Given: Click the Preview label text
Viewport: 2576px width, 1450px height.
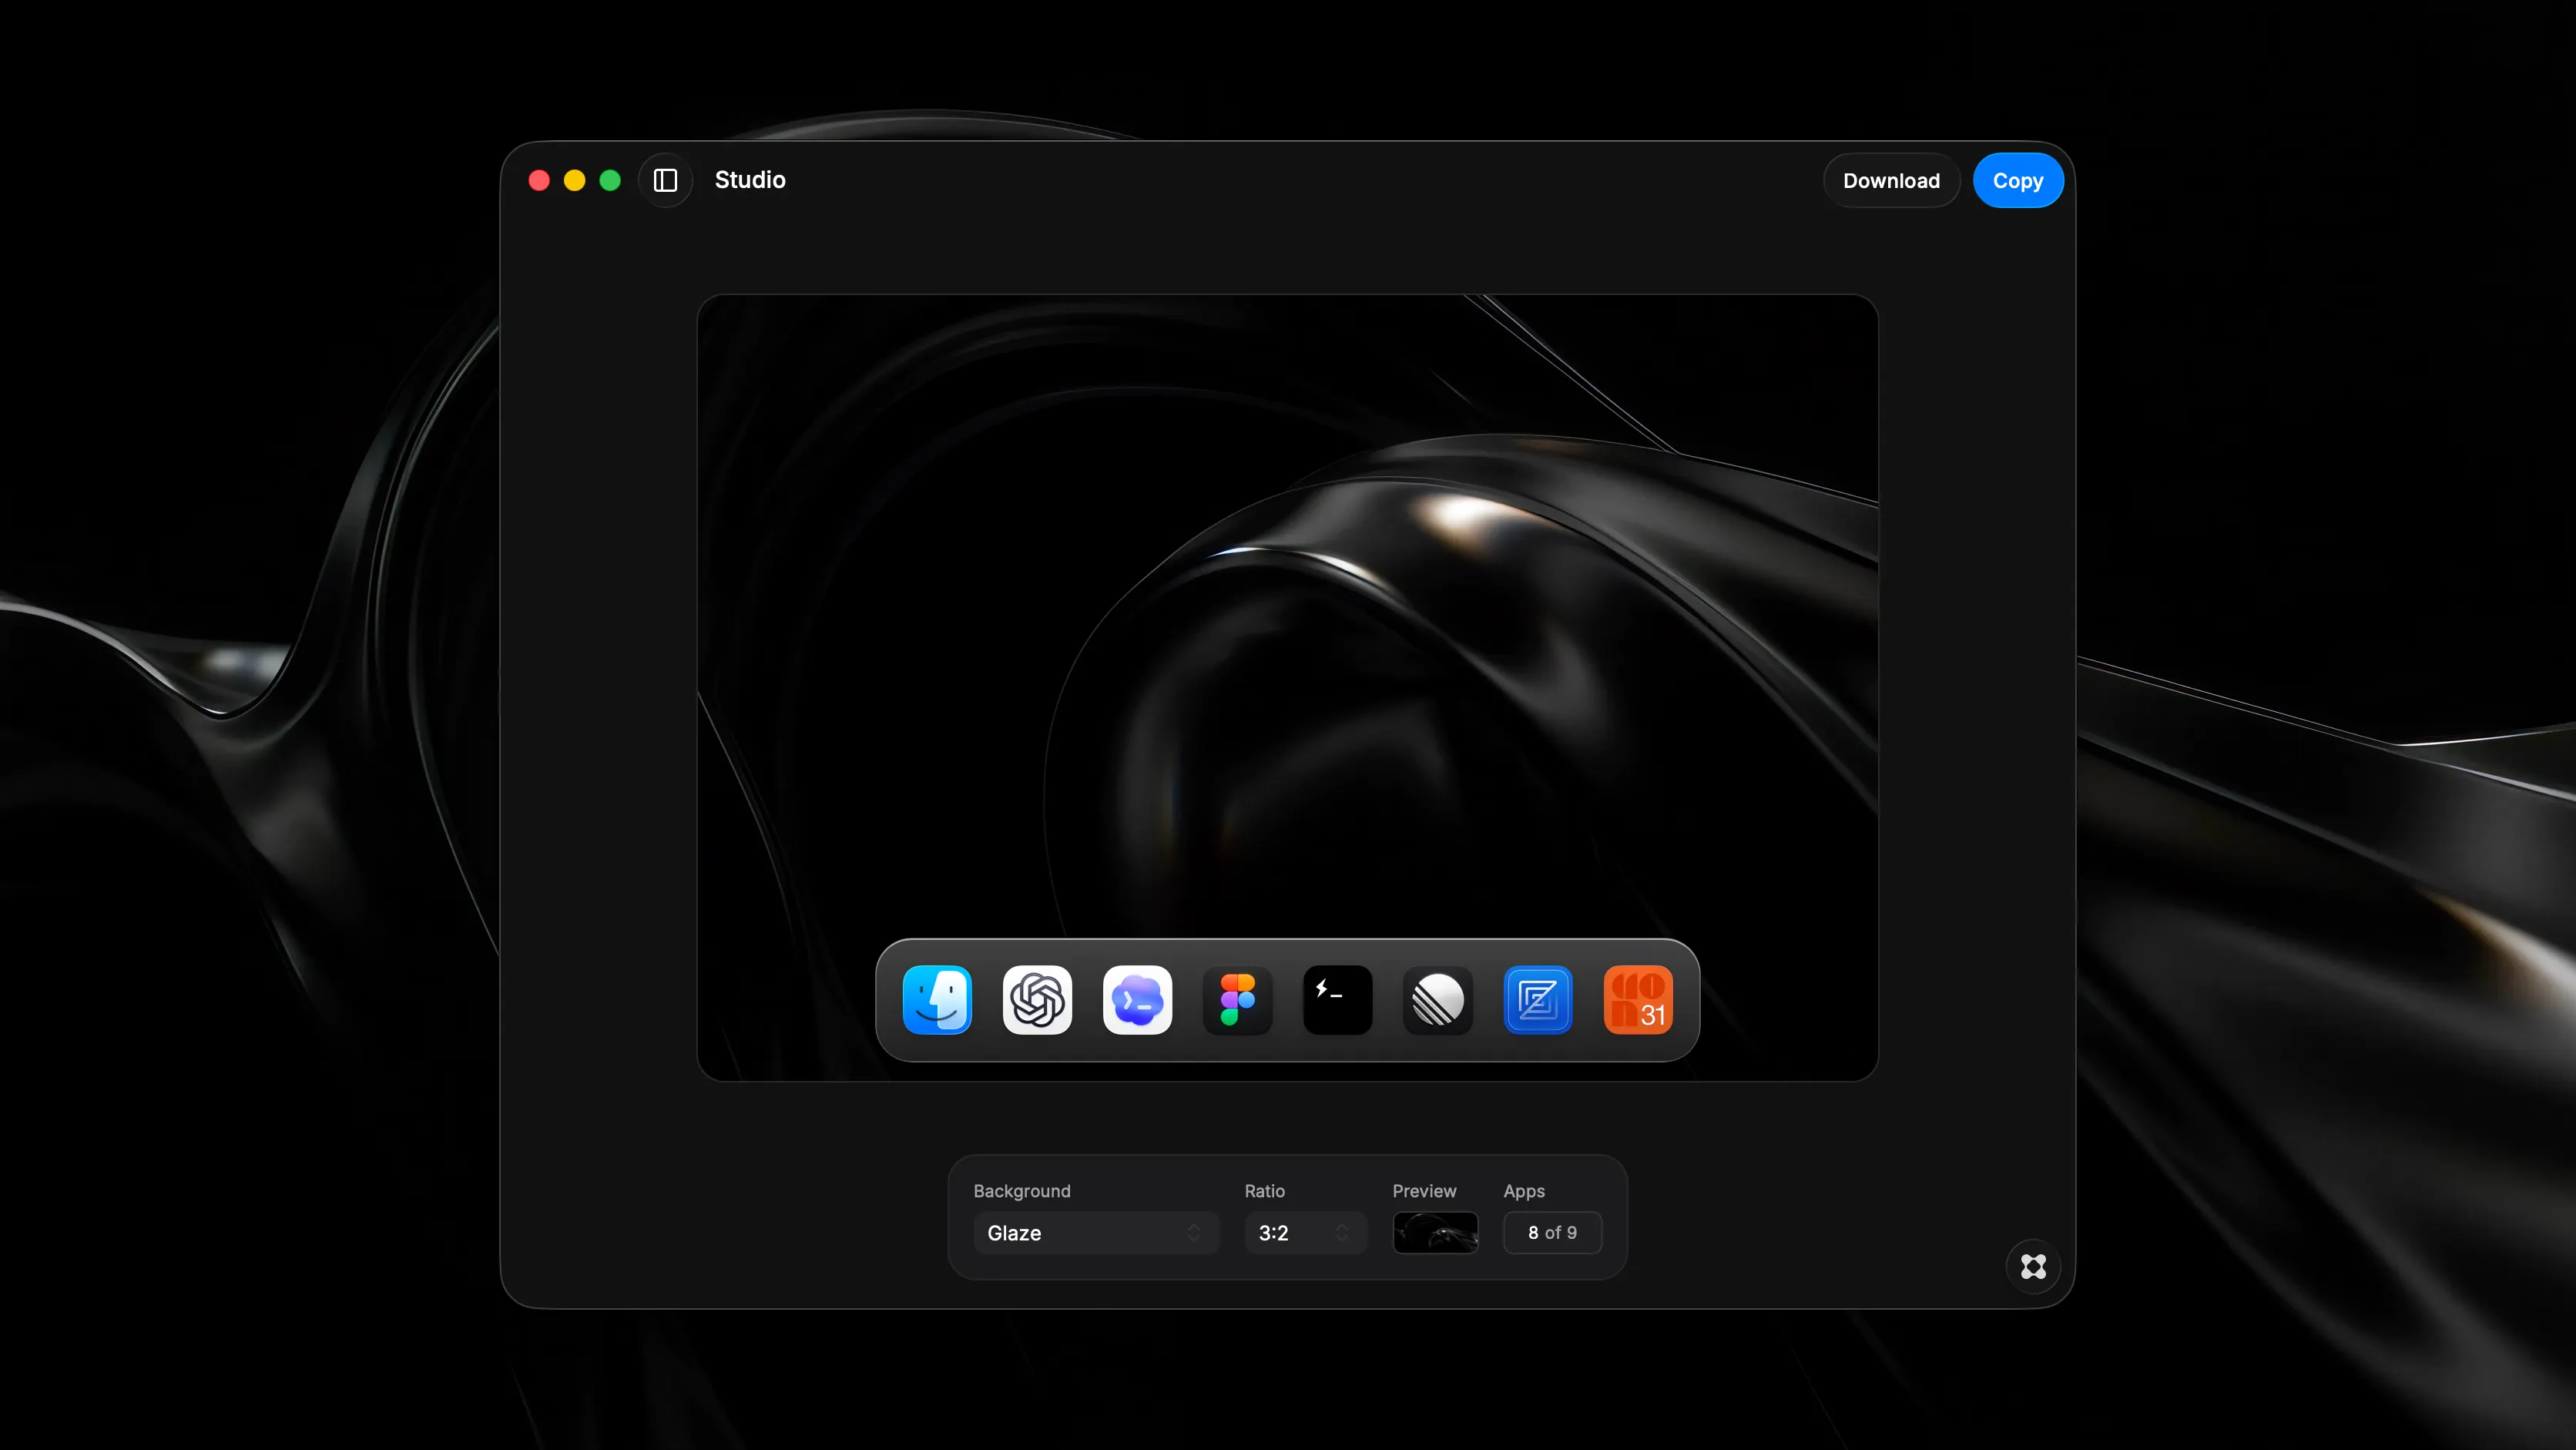Looking at the screenshot, I should [x=1424, y=1190].
